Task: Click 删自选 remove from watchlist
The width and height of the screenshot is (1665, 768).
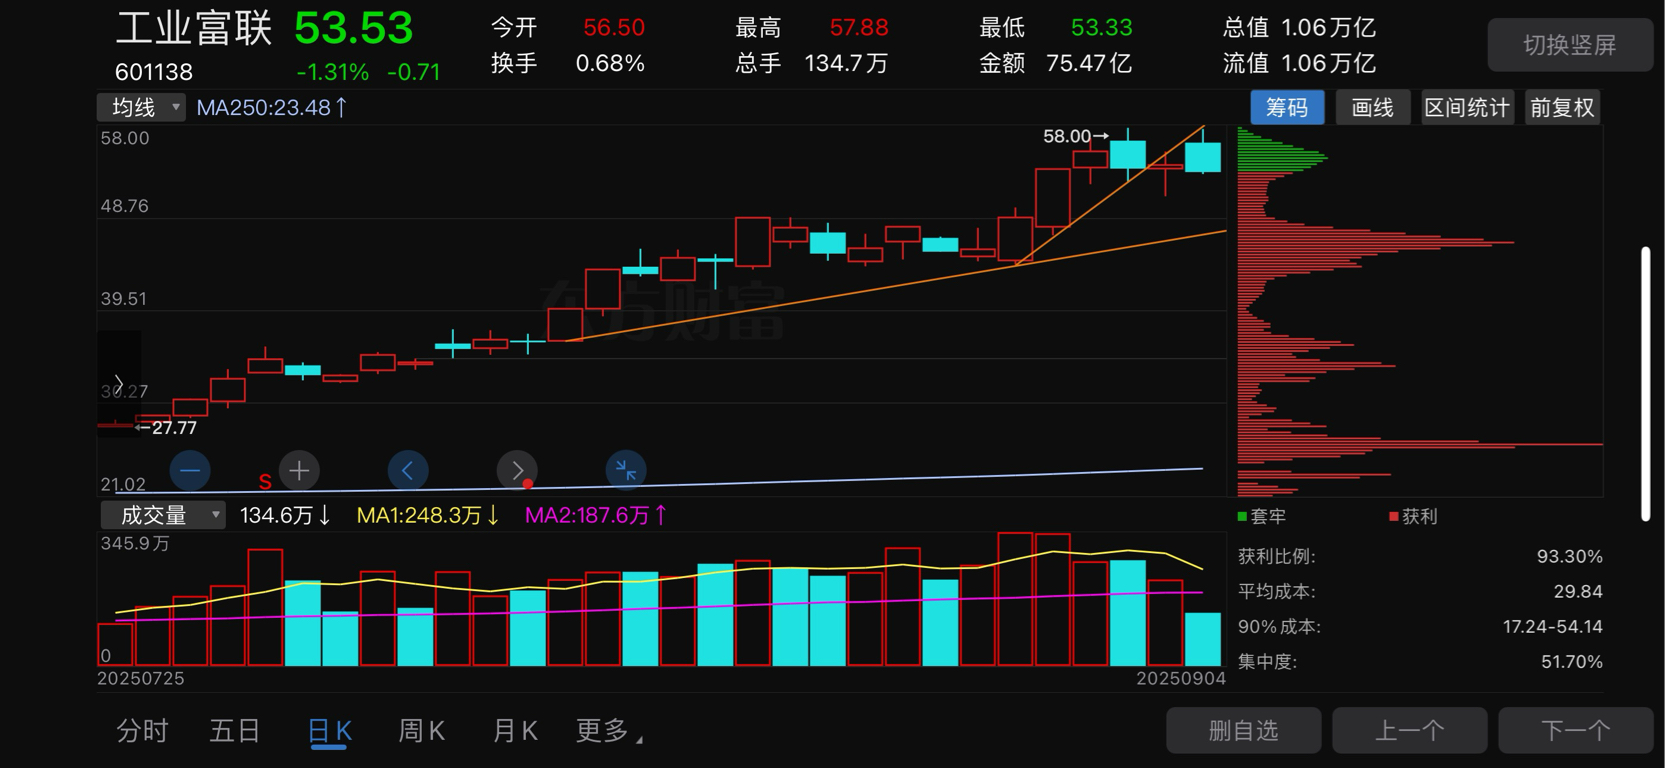Action: 1244,731
